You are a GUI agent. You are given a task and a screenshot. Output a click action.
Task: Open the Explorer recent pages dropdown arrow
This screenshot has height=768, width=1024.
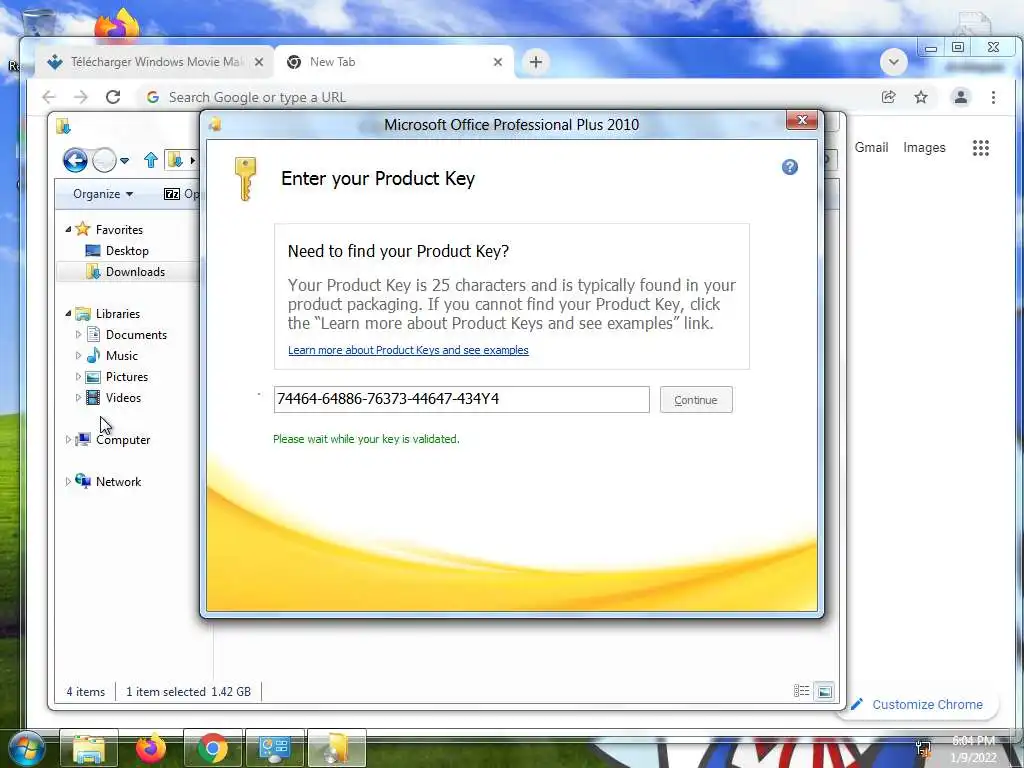coord(125,160)
